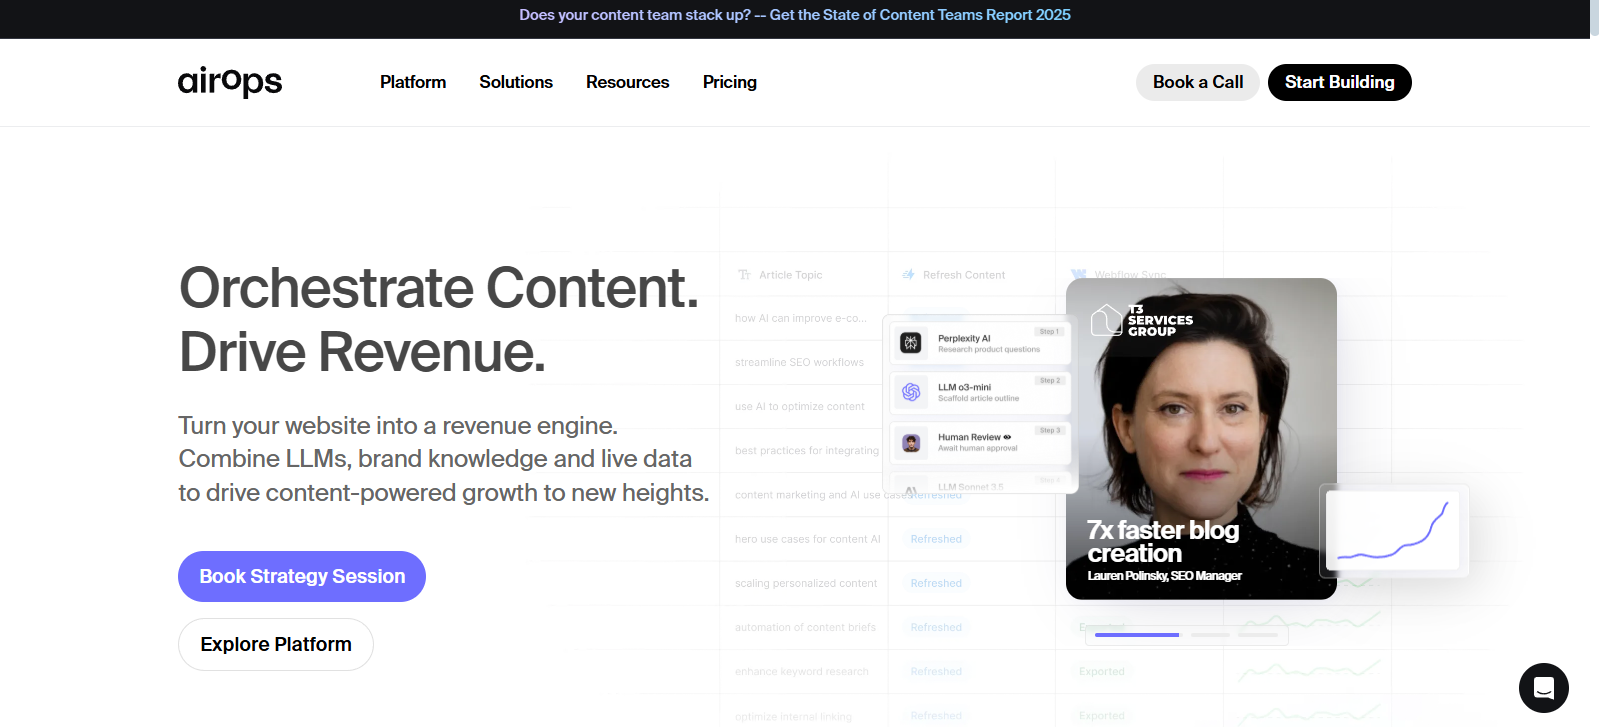Click the airOps logo
Viewport: 1599px width, 727px height.
[230, 82]
